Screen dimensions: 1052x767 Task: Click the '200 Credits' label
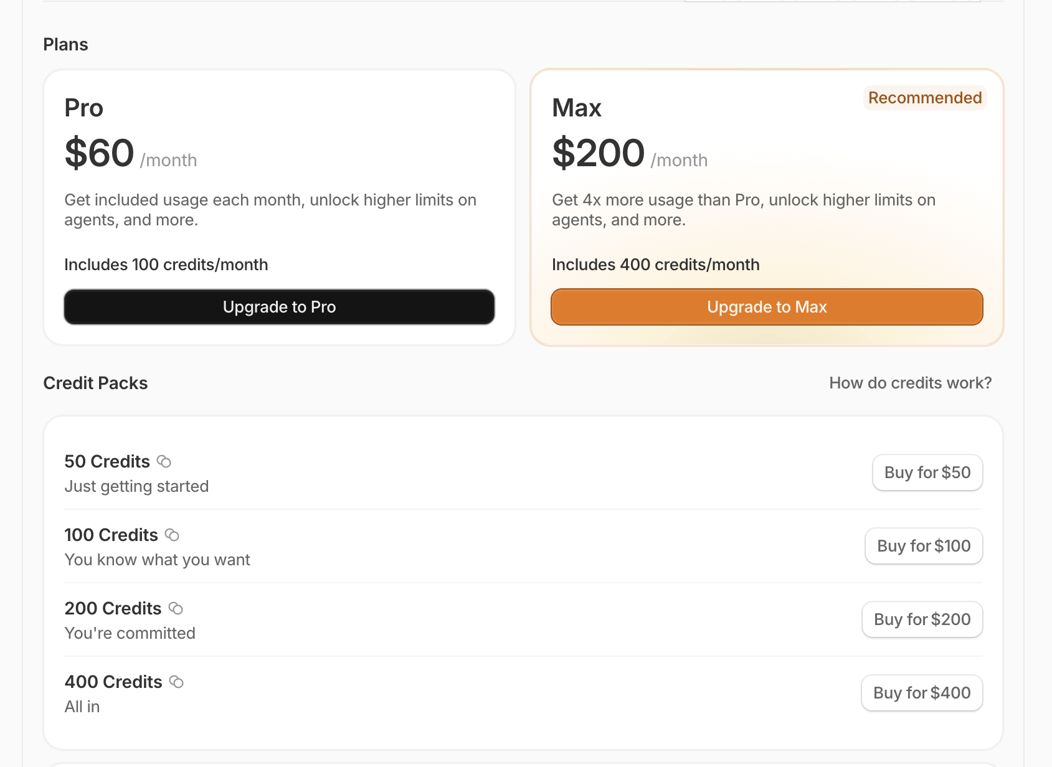tap(113, 609)
